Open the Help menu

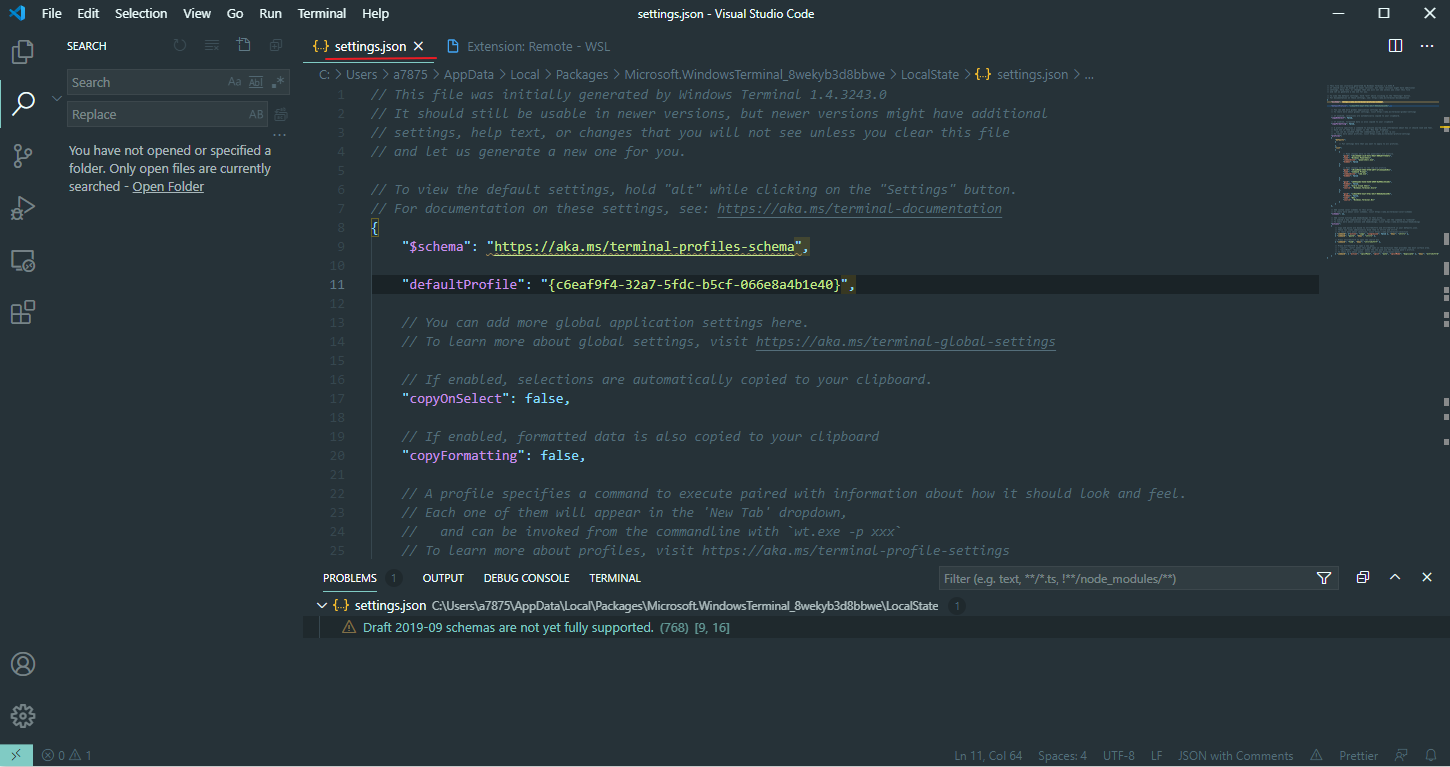375,13
